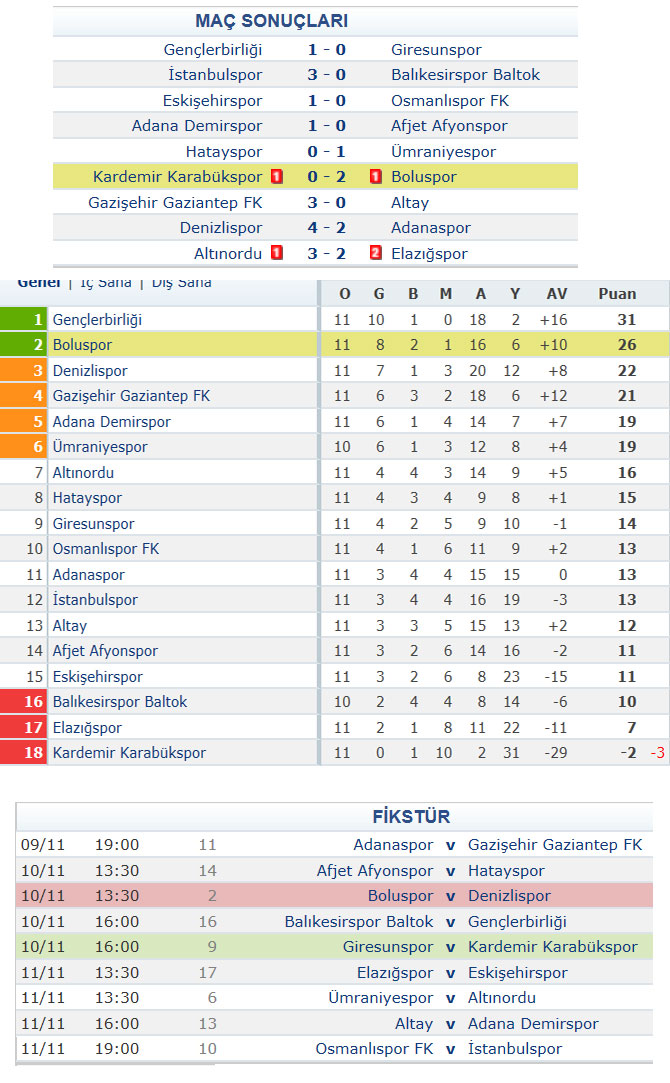
Task: Click the red -3 penalty indicator
Action: point(657,753)
